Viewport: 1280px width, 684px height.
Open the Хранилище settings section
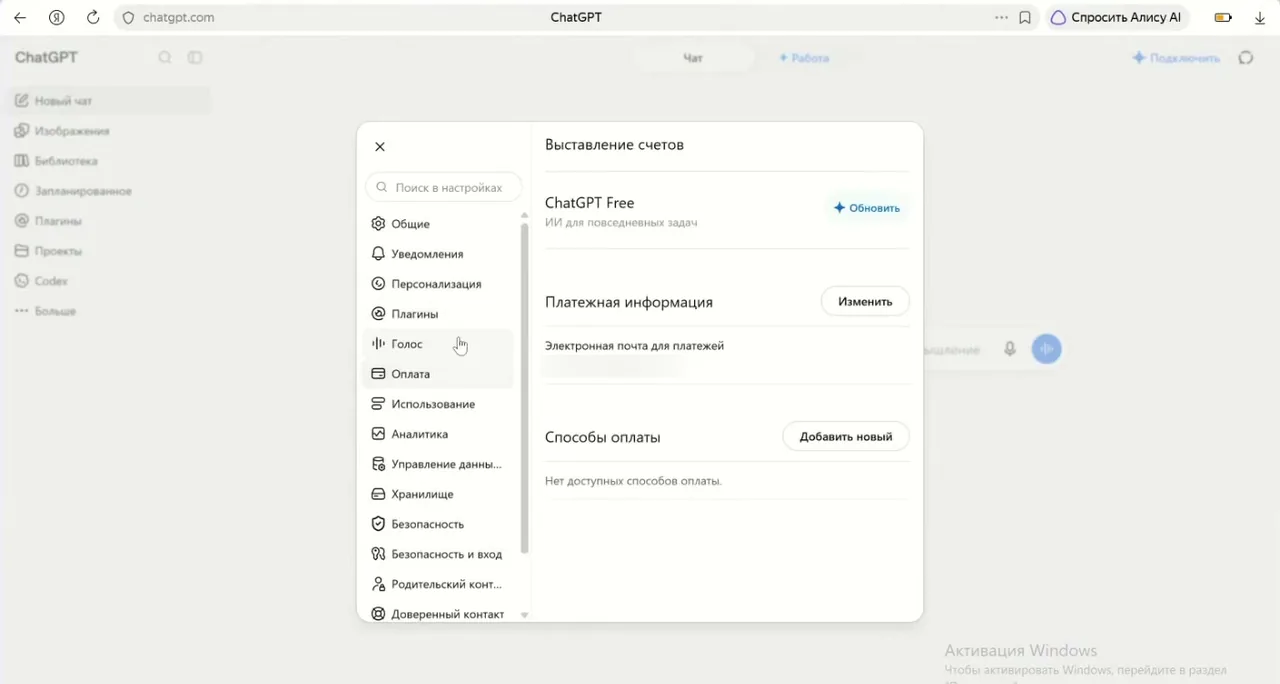(x=438, y=494)
